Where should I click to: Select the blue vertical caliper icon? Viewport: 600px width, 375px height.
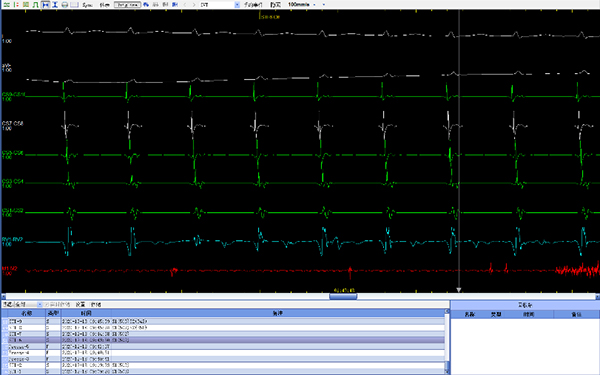tap(55, 5)
